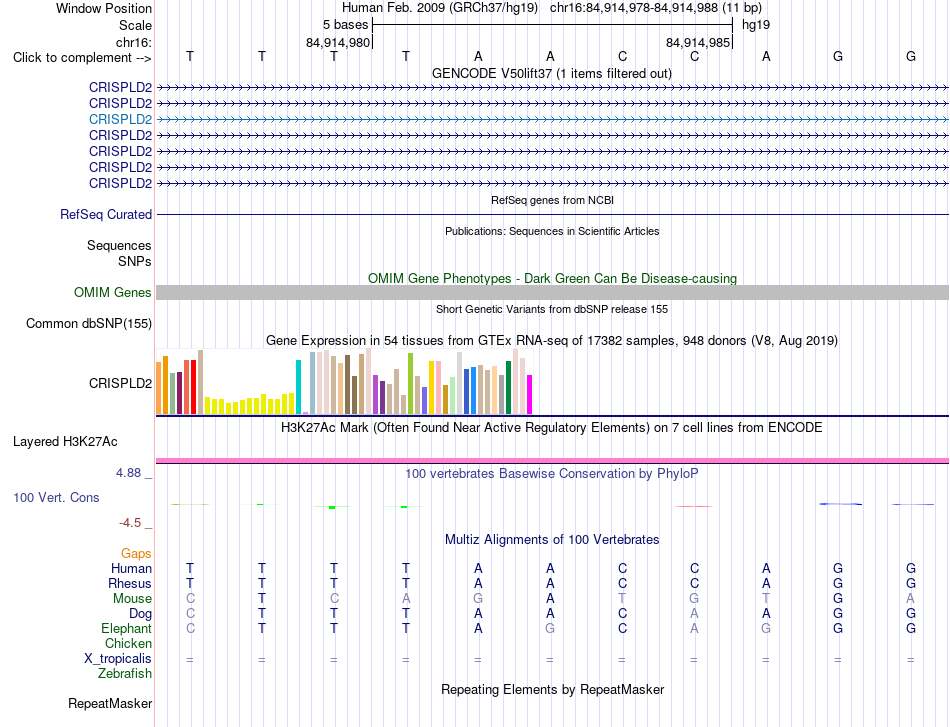
Task: Click 'RefSeq genes from NCBI' title
Action: (x=552, y=200)
